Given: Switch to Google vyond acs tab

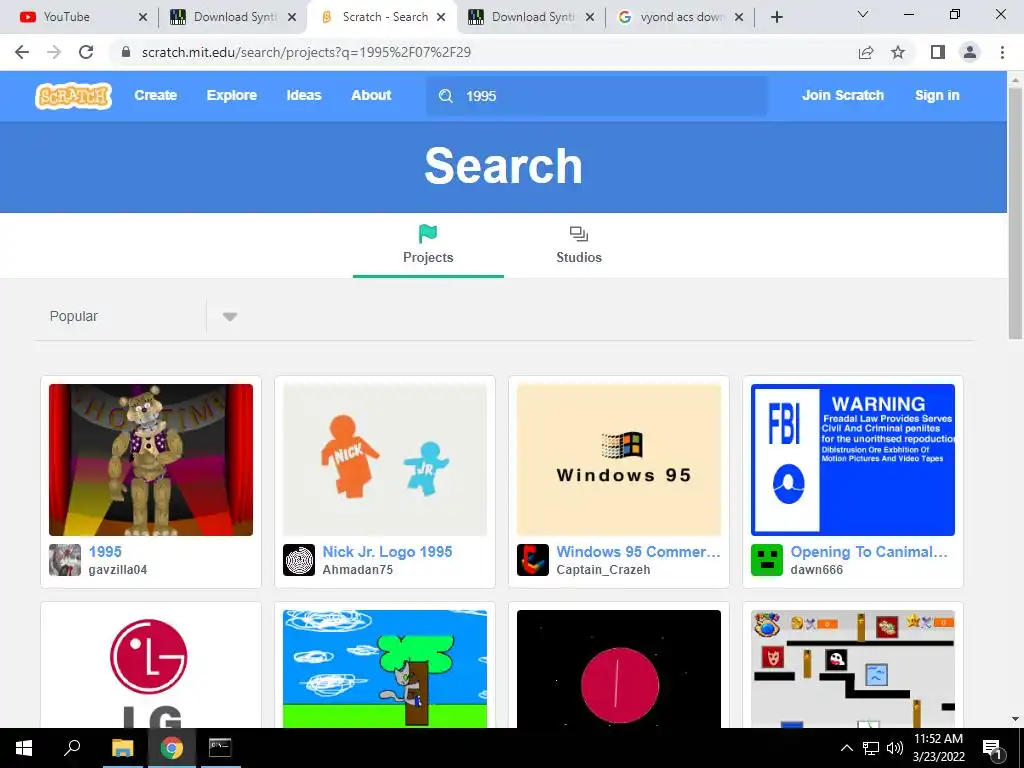Looking at the screenshot, I should pyautogui.click(x=679, y=17).
